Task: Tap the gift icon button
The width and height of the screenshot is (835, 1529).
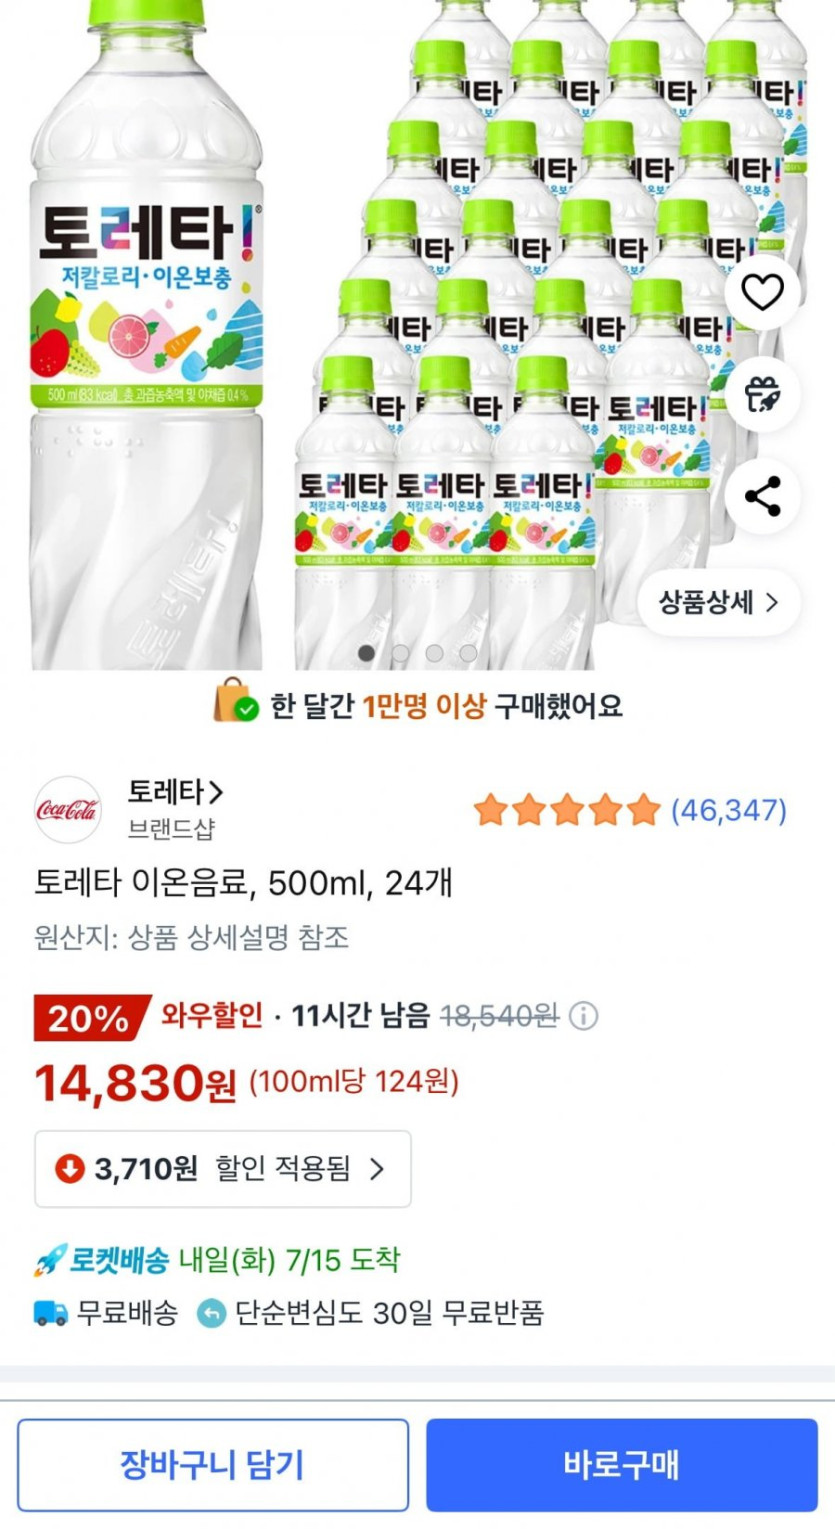Action: click(762, 394)
